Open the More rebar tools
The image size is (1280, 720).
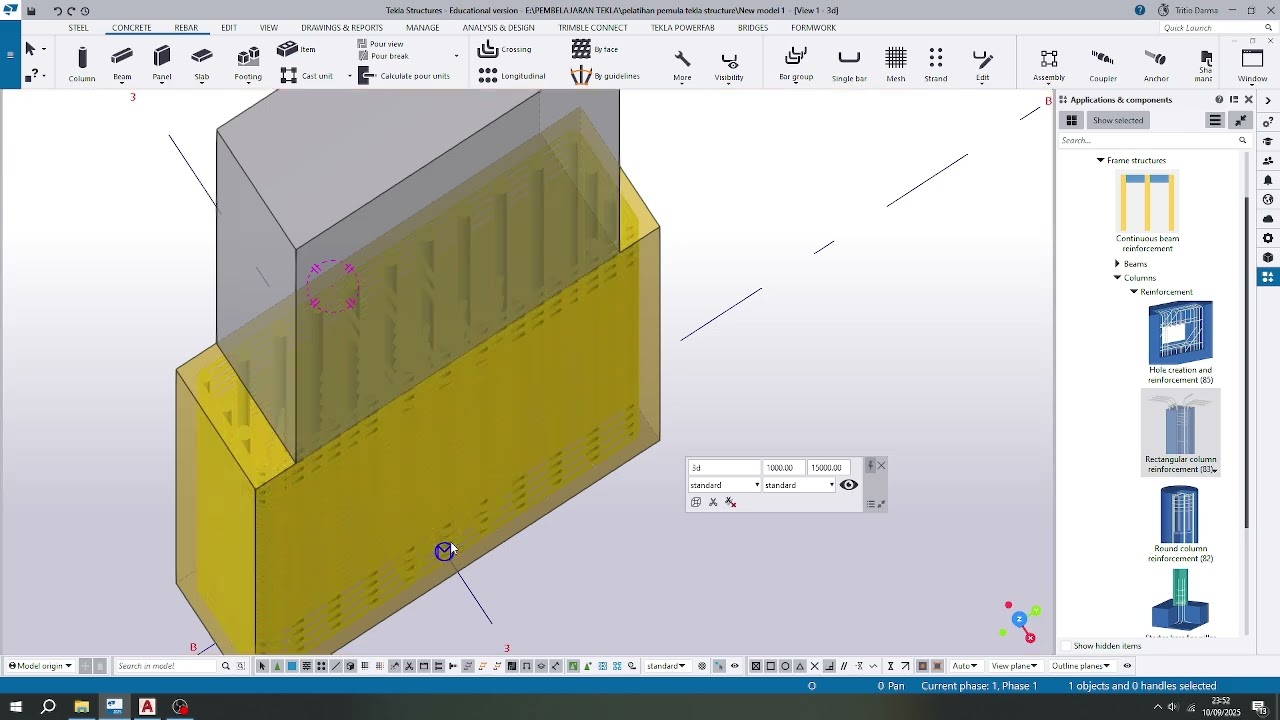point(682,66)
